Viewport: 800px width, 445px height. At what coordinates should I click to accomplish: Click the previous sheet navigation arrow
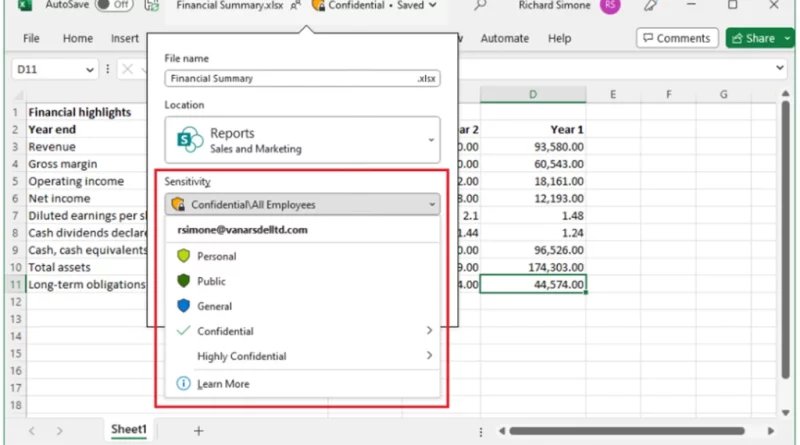tap(32, 431)
